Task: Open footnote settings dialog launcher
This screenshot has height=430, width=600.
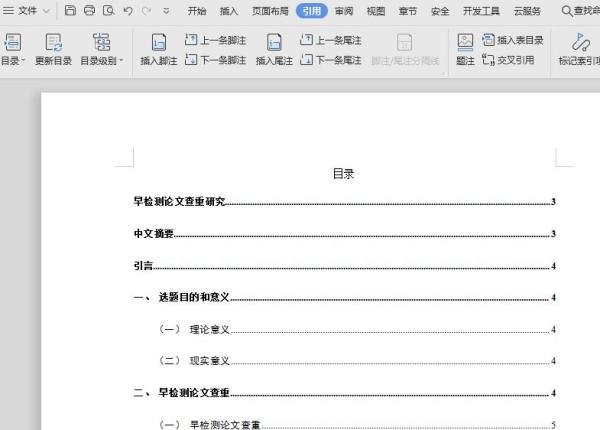Action: (443, 73)
